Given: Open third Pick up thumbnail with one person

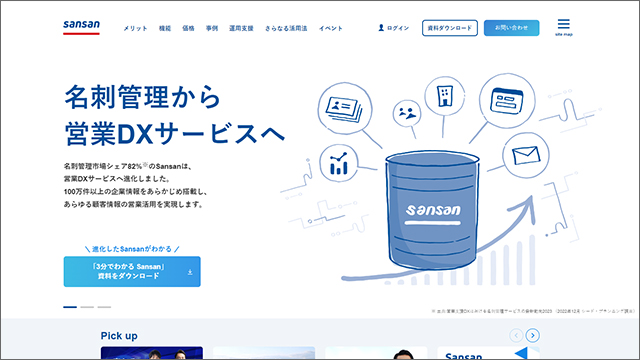Looking at the screenshot, I should click(x=376, y=353).
